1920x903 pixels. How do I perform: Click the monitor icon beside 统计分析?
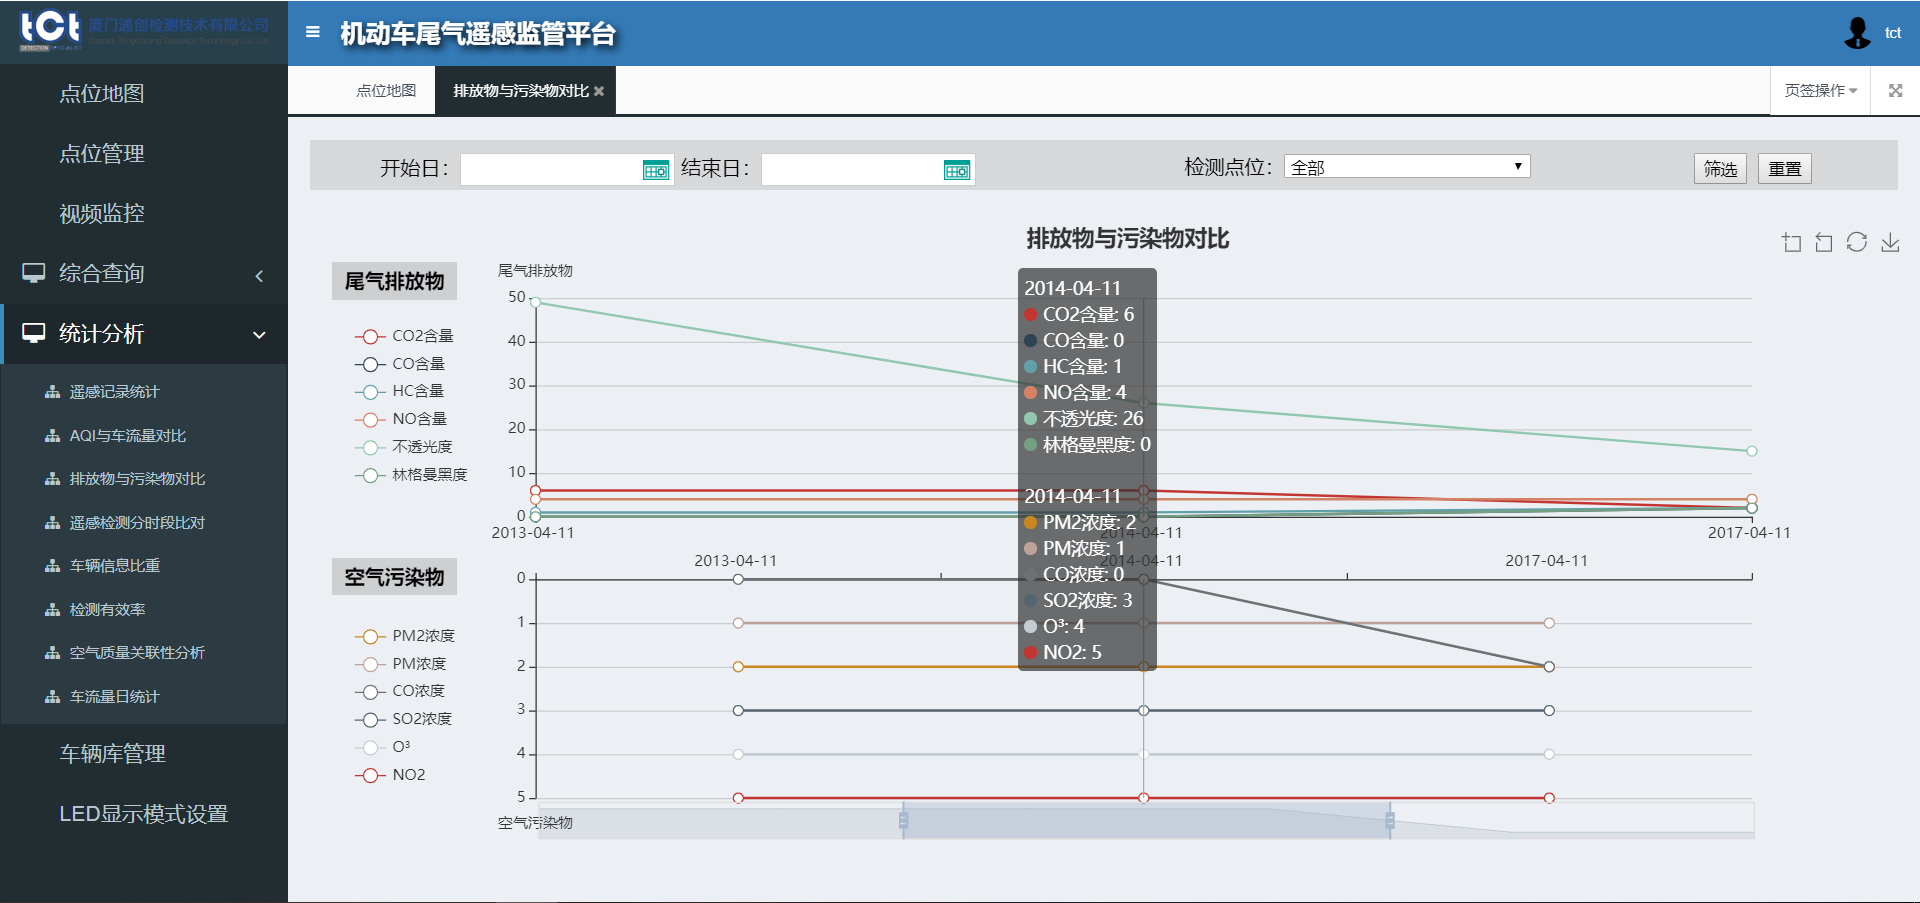click(34, 332)
